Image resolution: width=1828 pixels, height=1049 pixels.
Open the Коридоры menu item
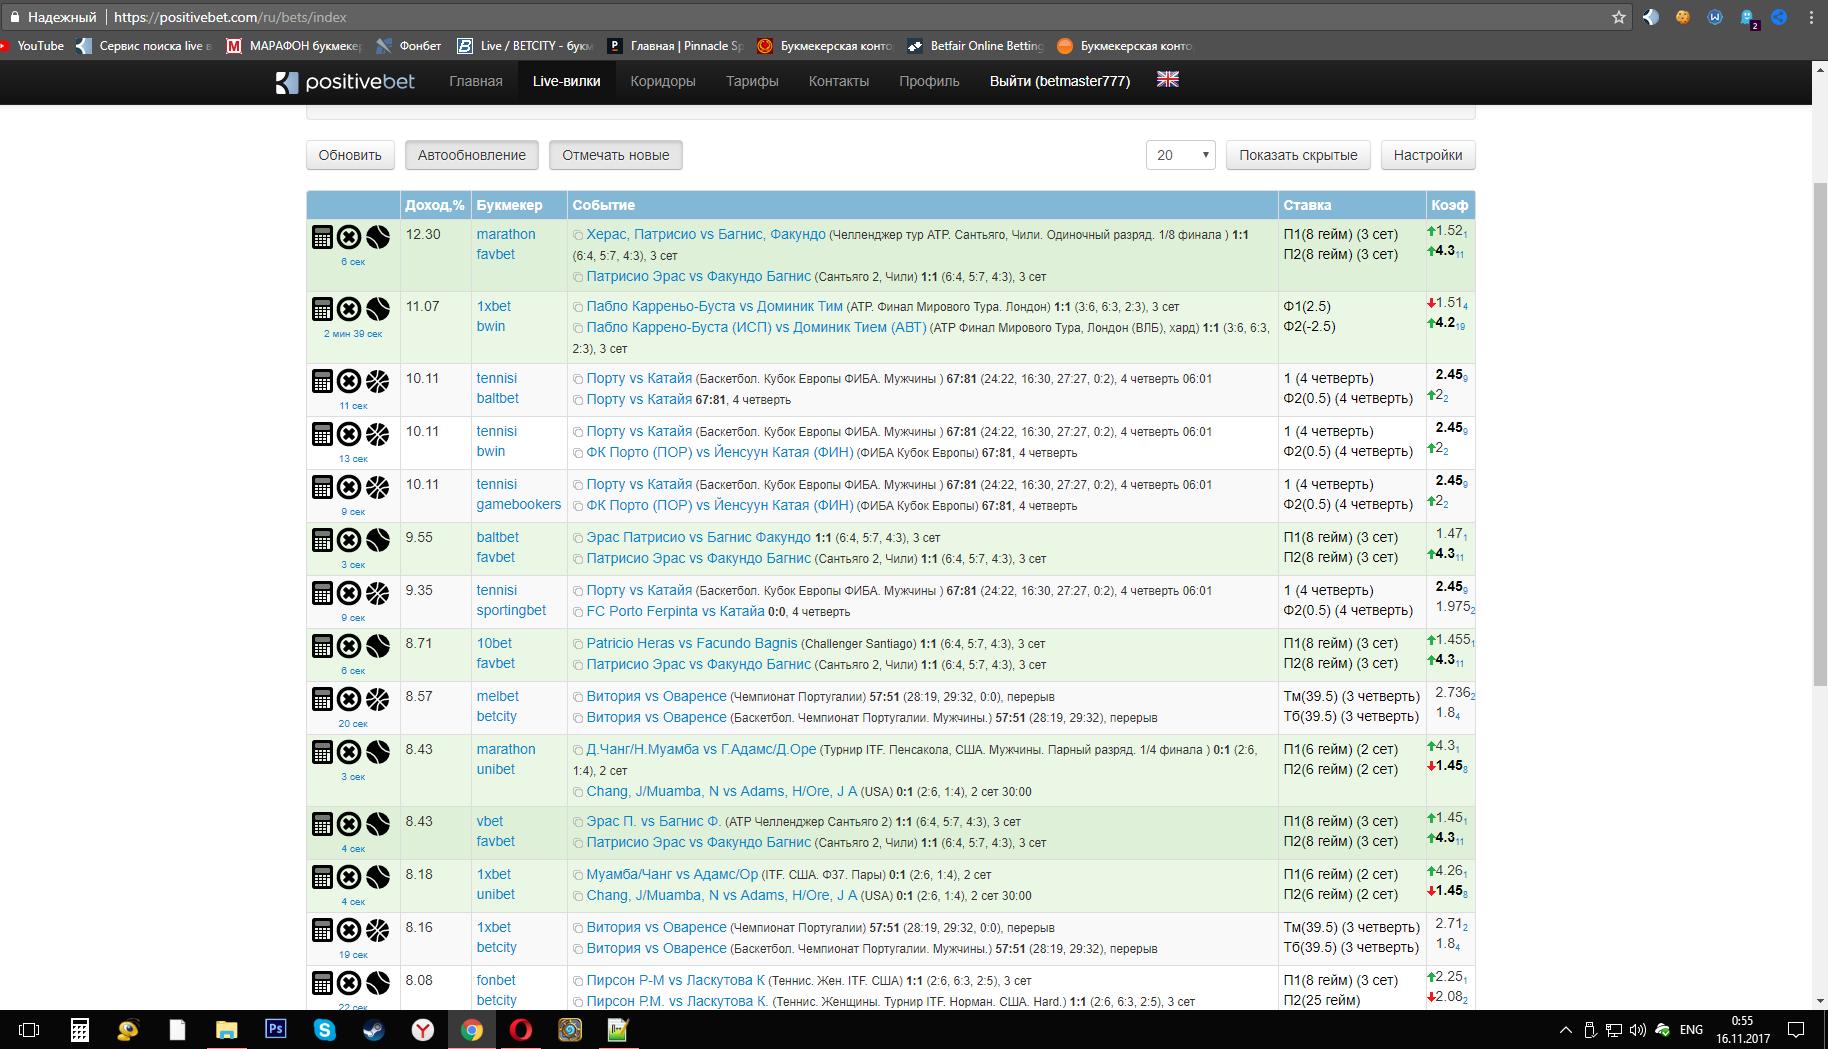tap(662, 81)
